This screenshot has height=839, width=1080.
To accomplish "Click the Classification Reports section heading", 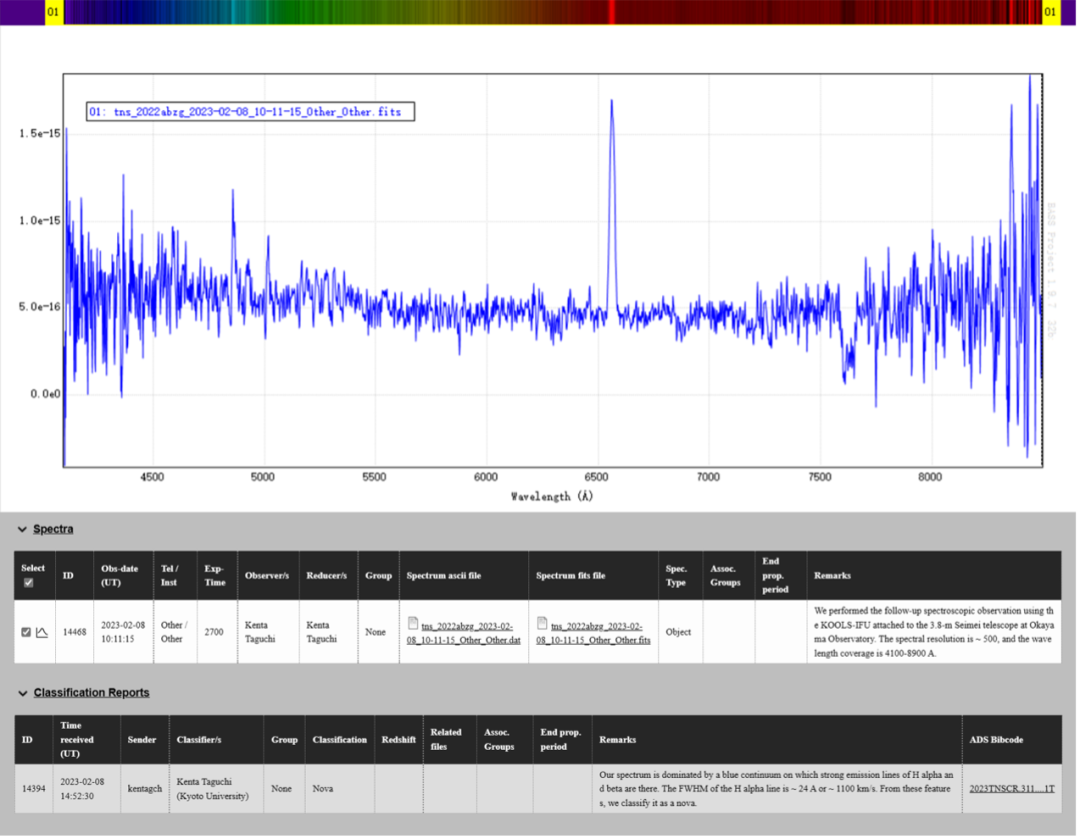I will click(x=91, y=693).
